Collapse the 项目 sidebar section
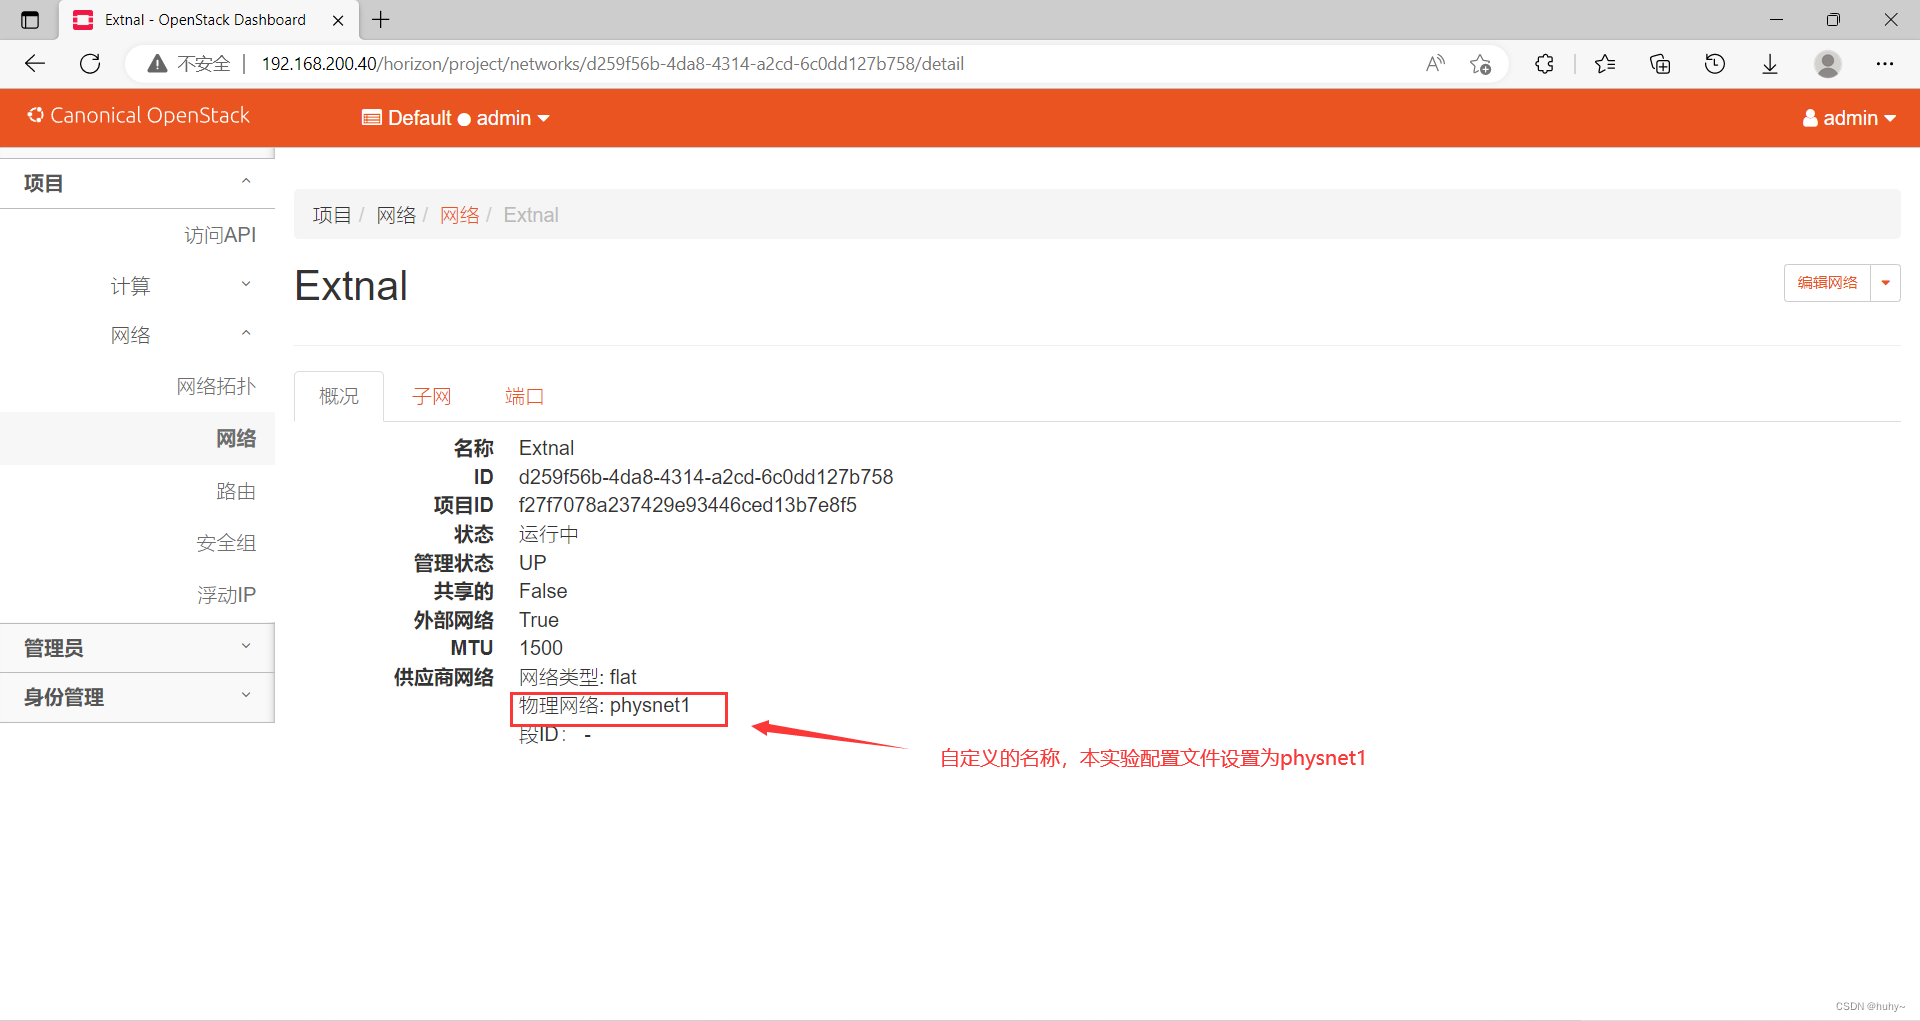Image resolution: width=1920 pixels, height=1021 pixels. [137, 183]
